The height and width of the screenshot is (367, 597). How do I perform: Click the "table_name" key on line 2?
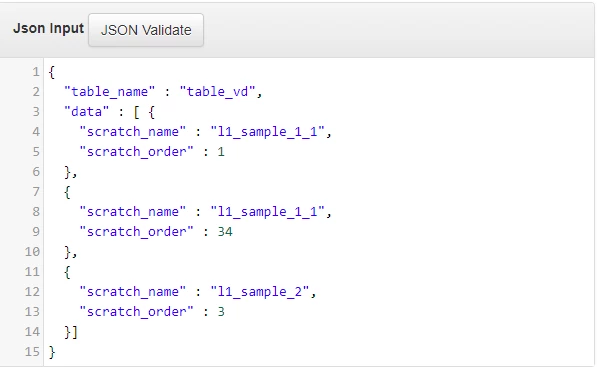tap(110, 92)
